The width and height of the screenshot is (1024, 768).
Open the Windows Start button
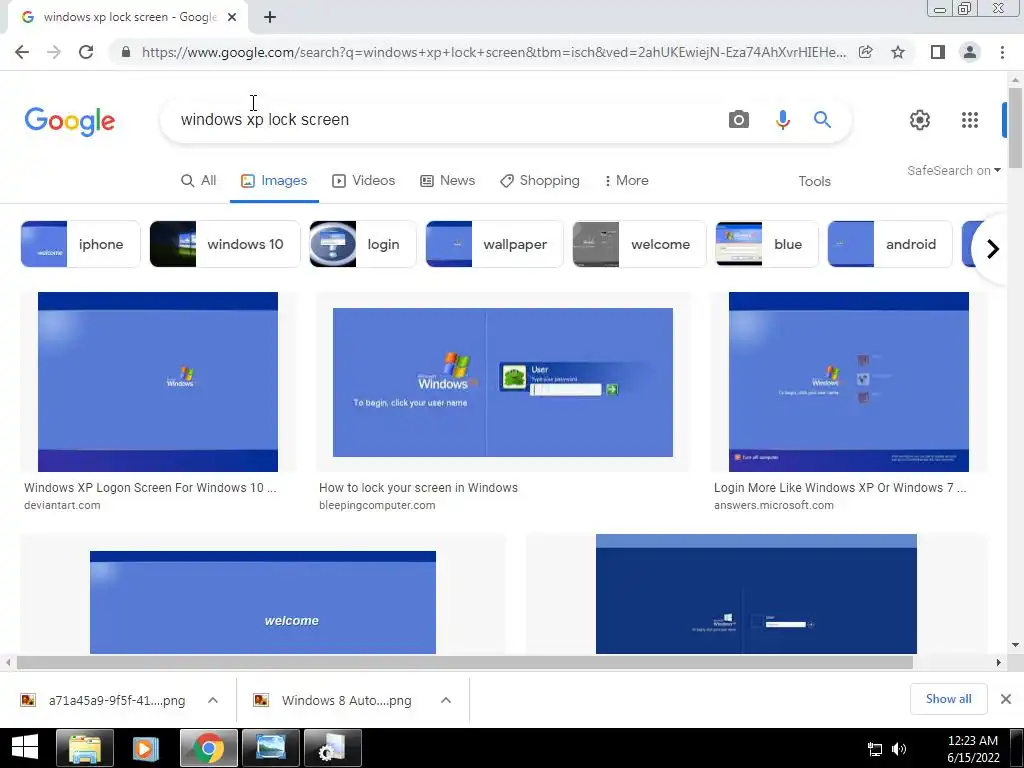point(25,748)
